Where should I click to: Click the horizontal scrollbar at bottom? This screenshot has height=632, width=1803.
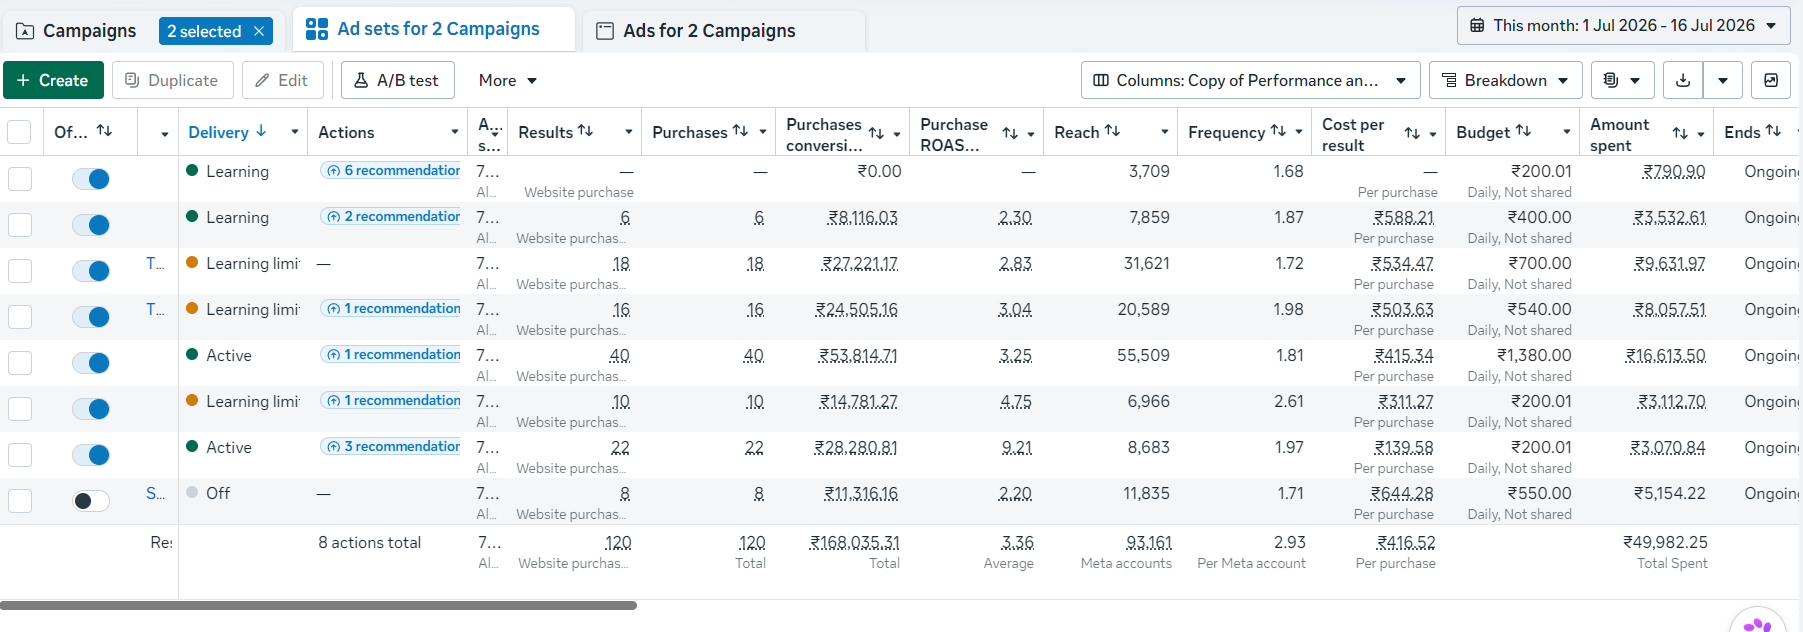pos(318,605)
